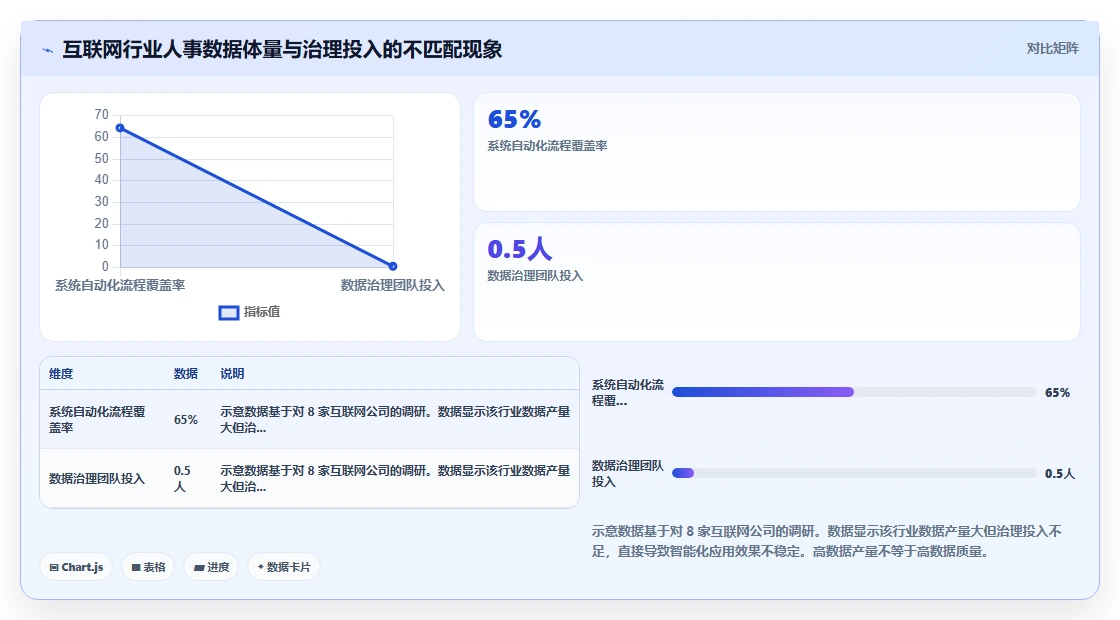Select the 表格 tag chip
Image resolution: width=1120 pixels, height=620 pixels.
pos(149,567)
